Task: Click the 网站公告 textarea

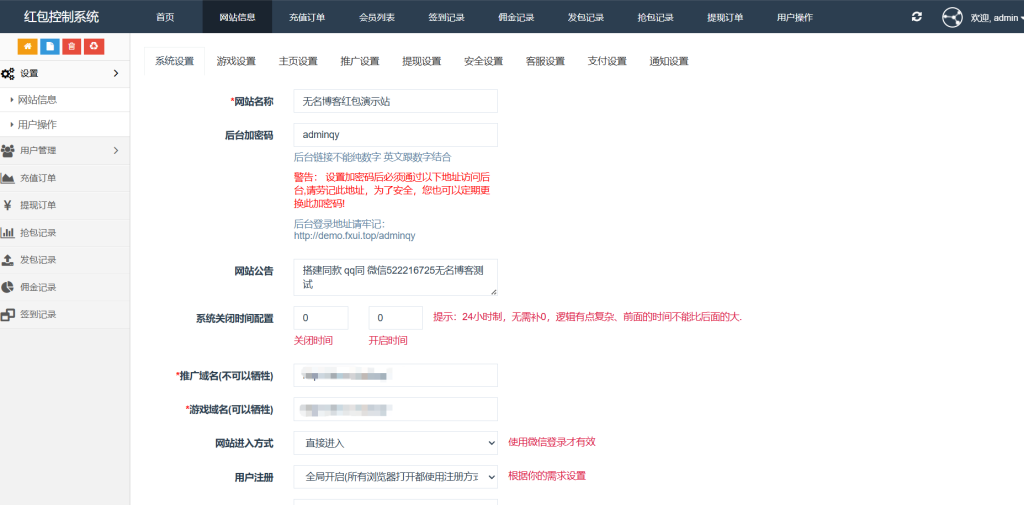Action: pyautogui.click(x=396, y=278)
